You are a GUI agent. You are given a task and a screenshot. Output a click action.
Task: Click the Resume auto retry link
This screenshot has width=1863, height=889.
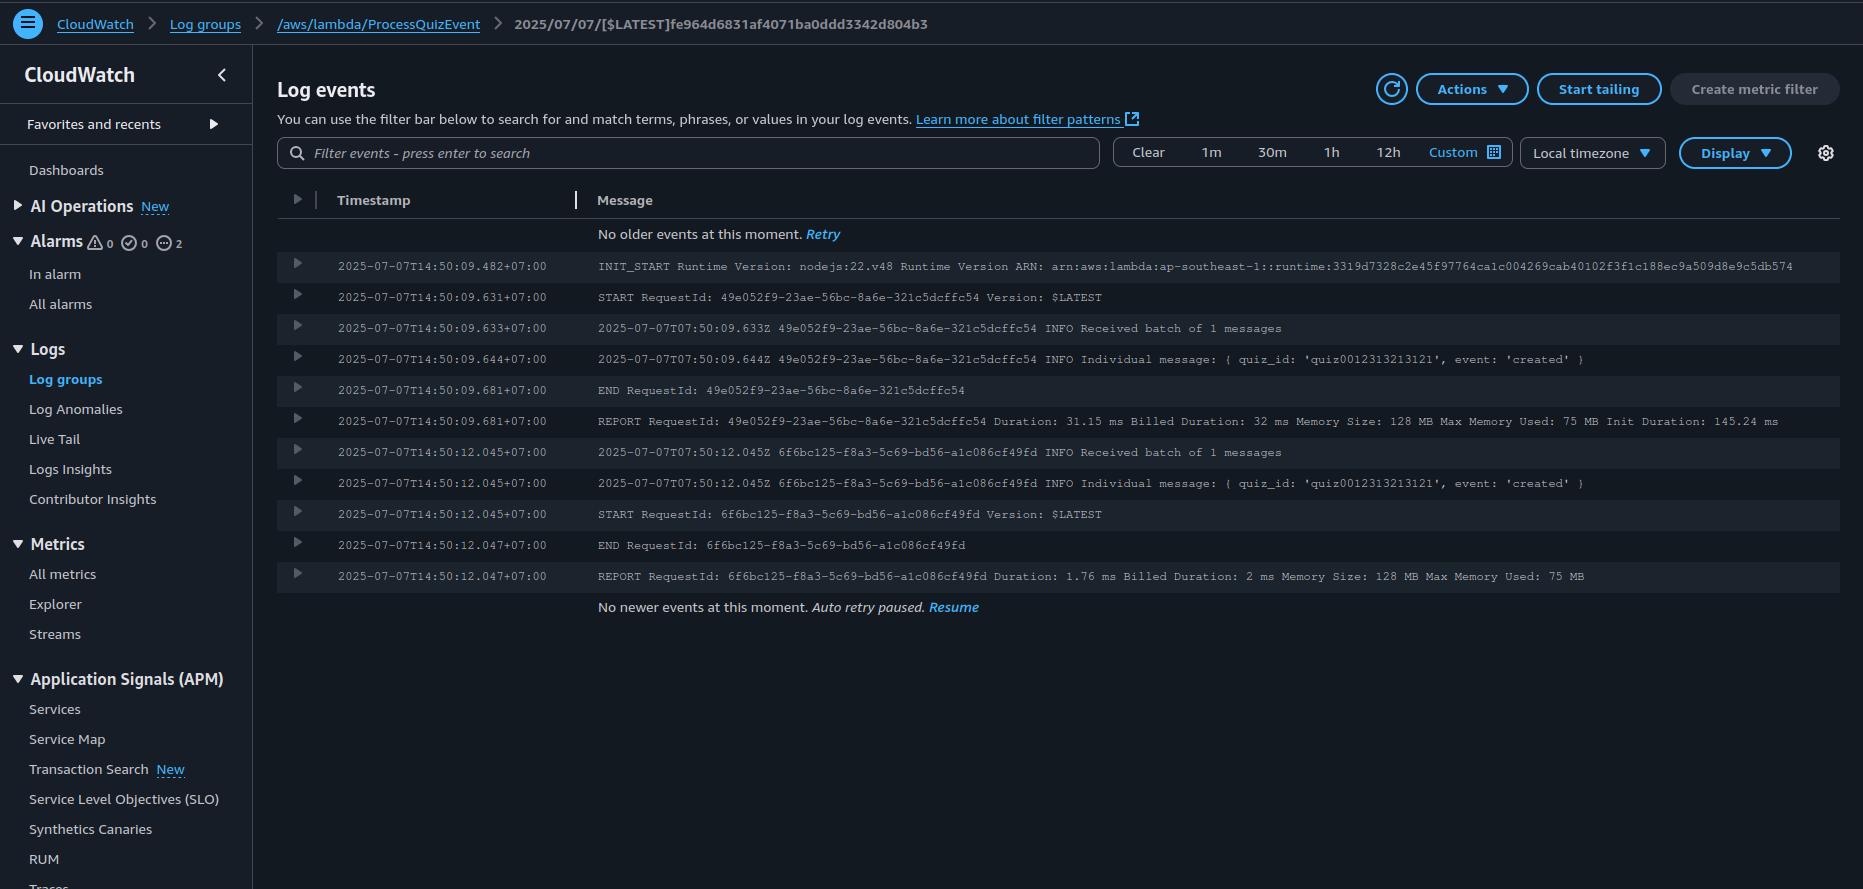pos(953,607)
